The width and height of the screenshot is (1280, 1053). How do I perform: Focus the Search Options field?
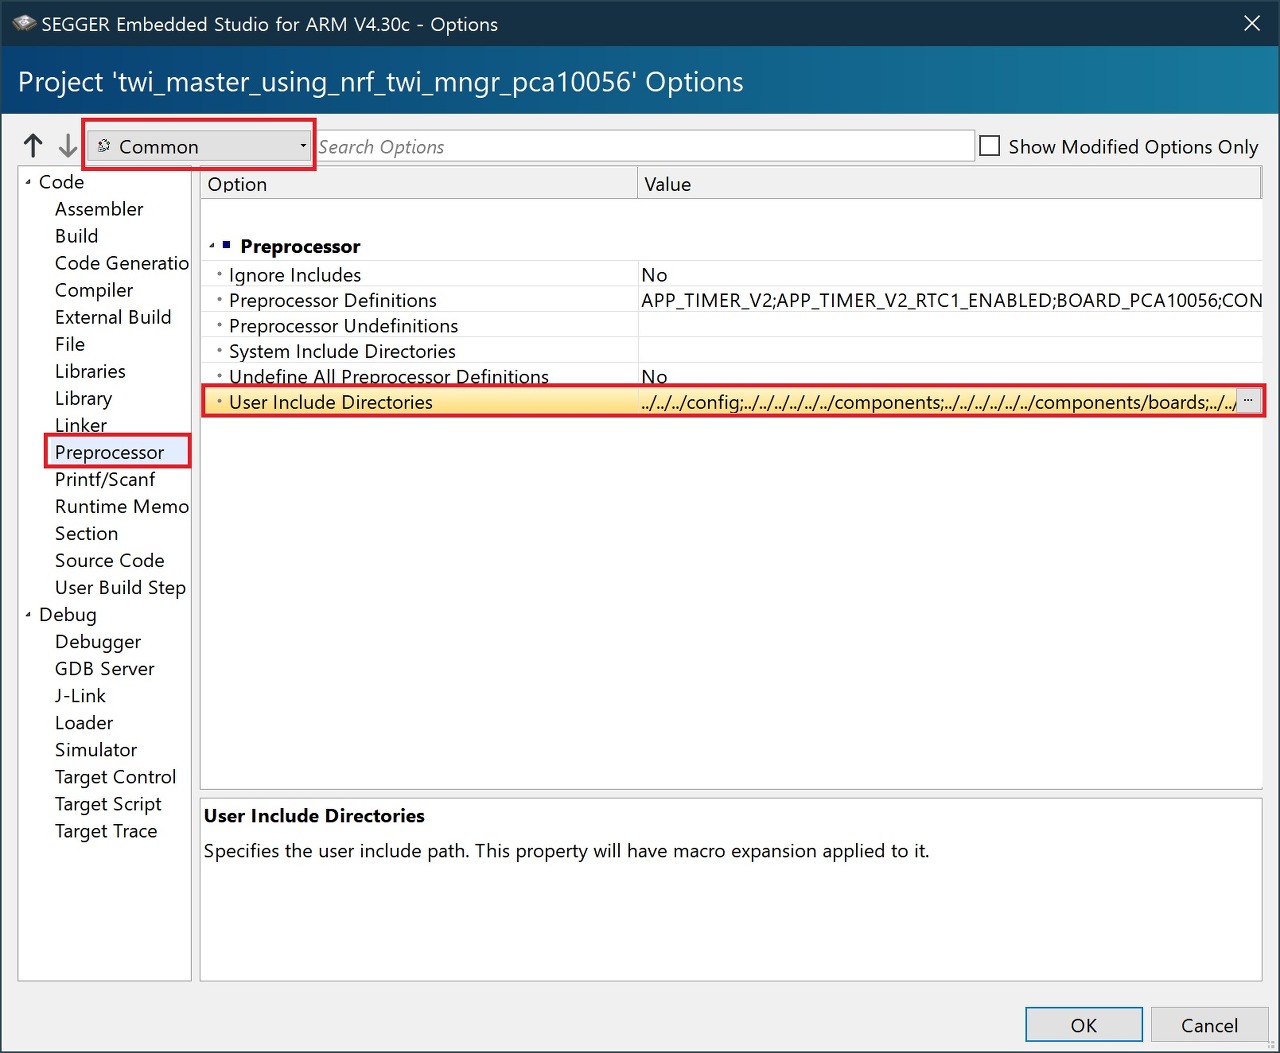[644, 146]
